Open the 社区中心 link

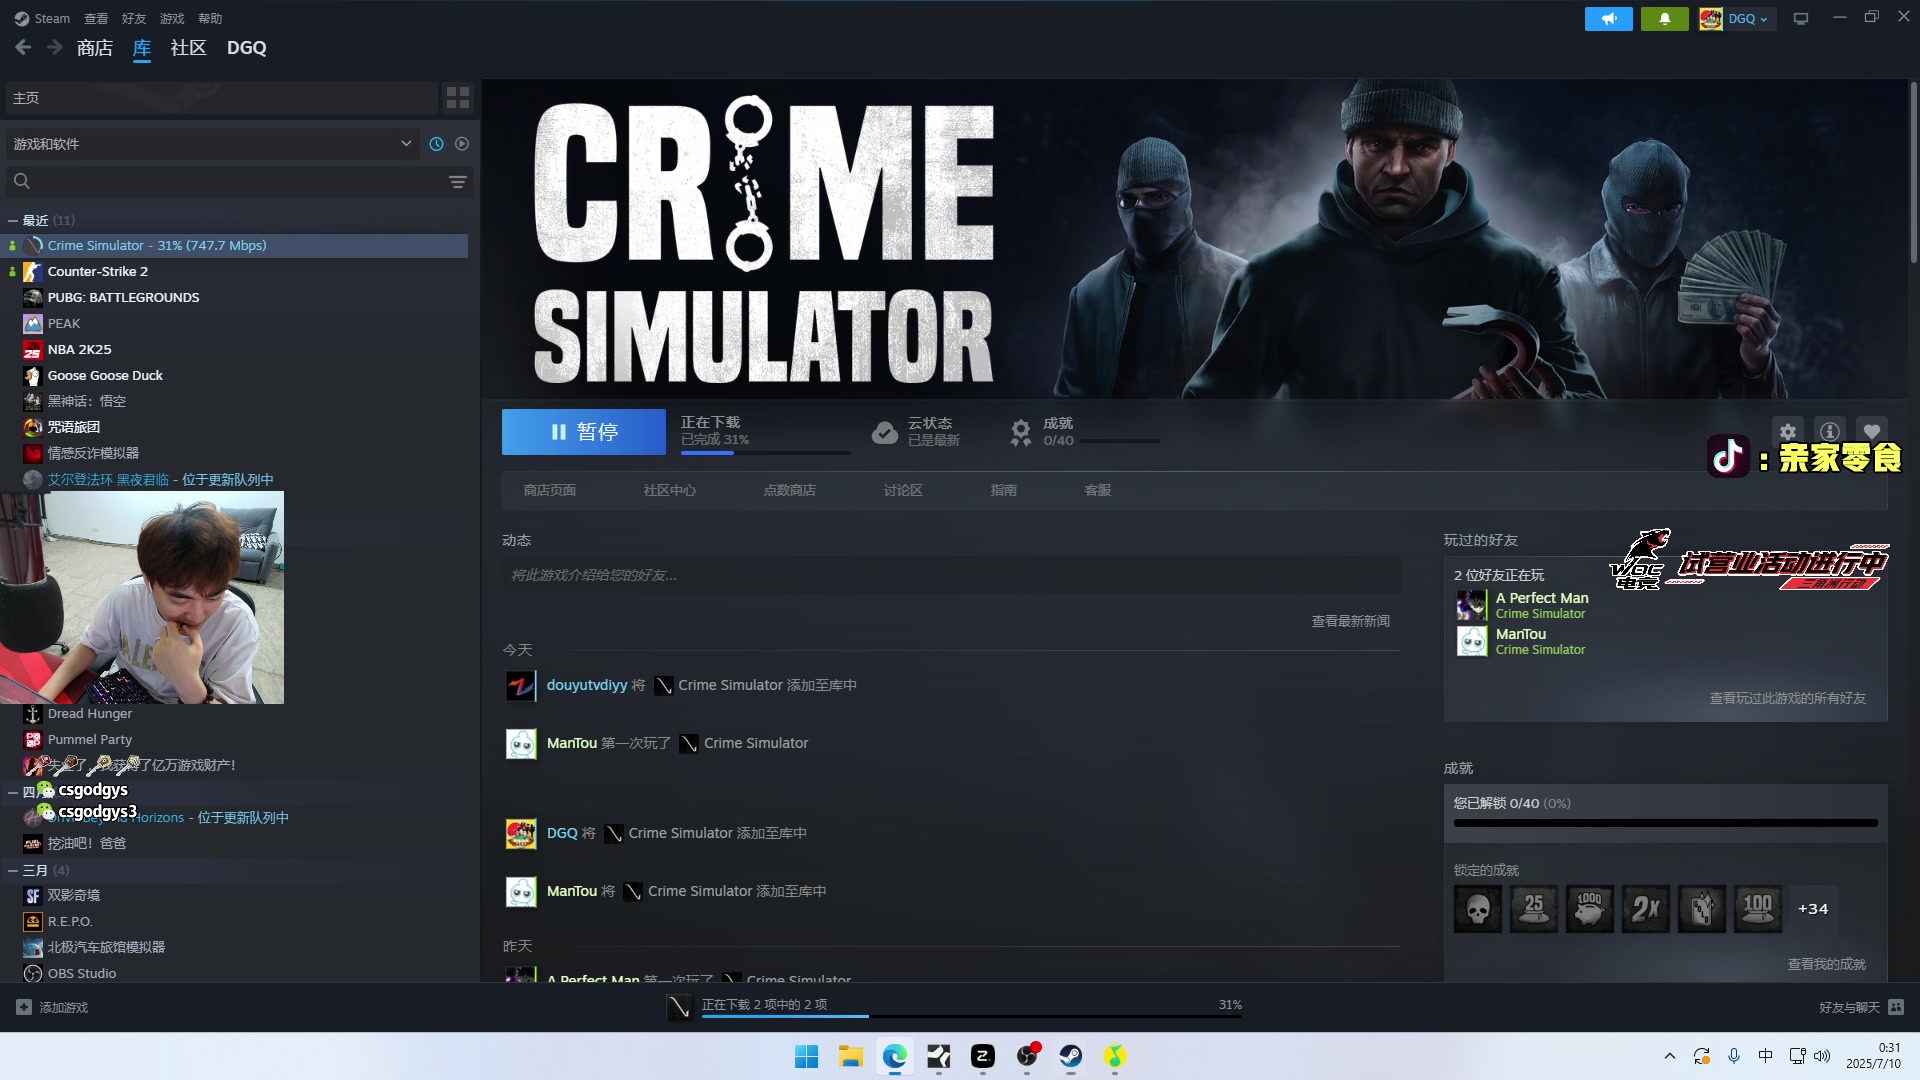tap(670, 491)
